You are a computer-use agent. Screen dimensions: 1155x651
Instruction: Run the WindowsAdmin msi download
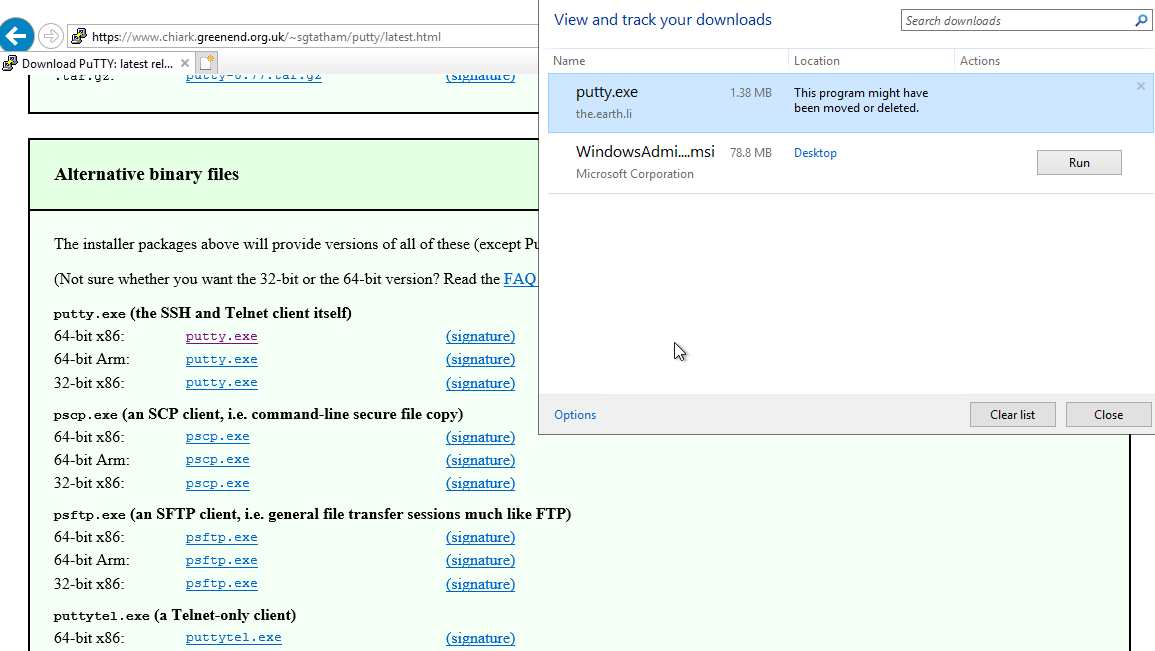pyautogui.click(x=1078, y=163)
